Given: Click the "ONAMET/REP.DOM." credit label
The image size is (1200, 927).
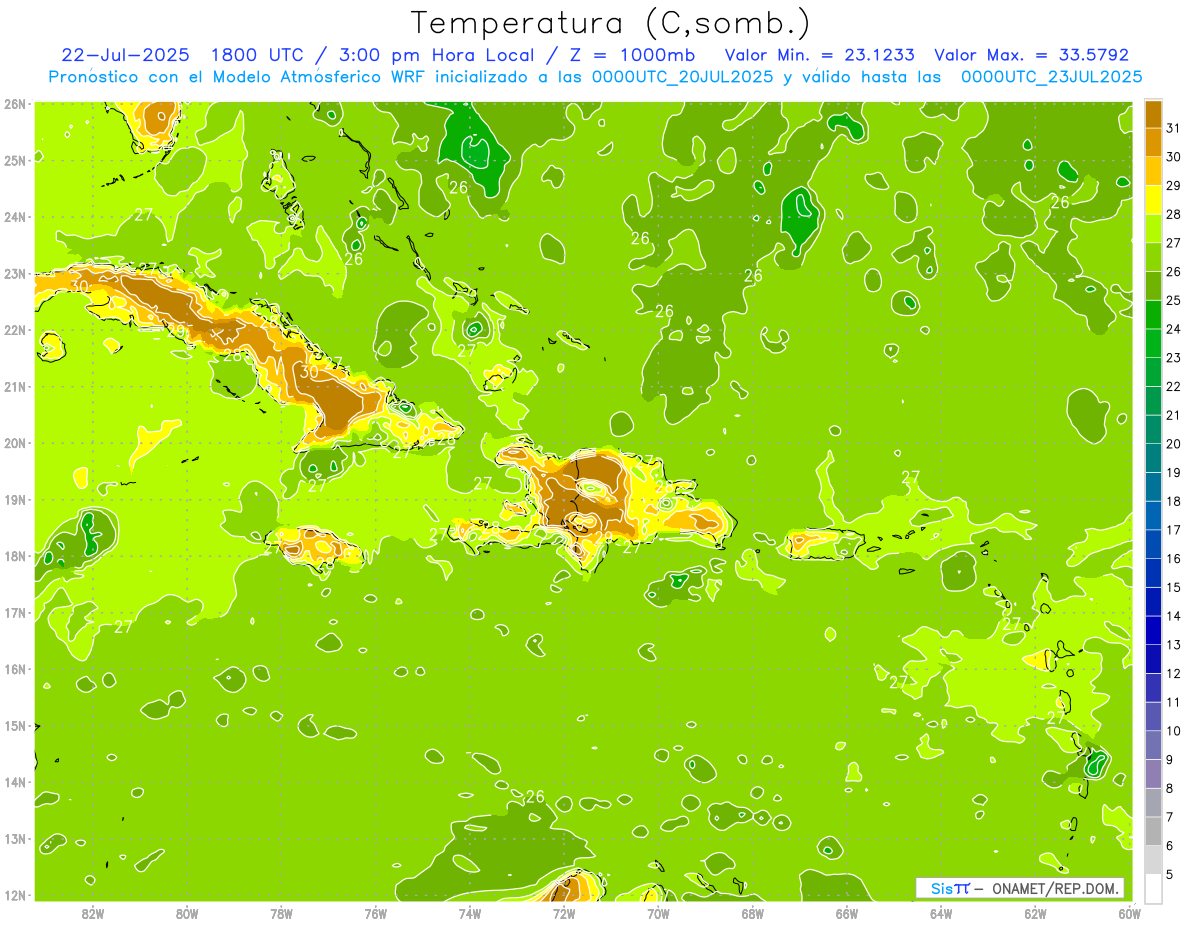Looking at the screenshot, I should [1055, 888].
